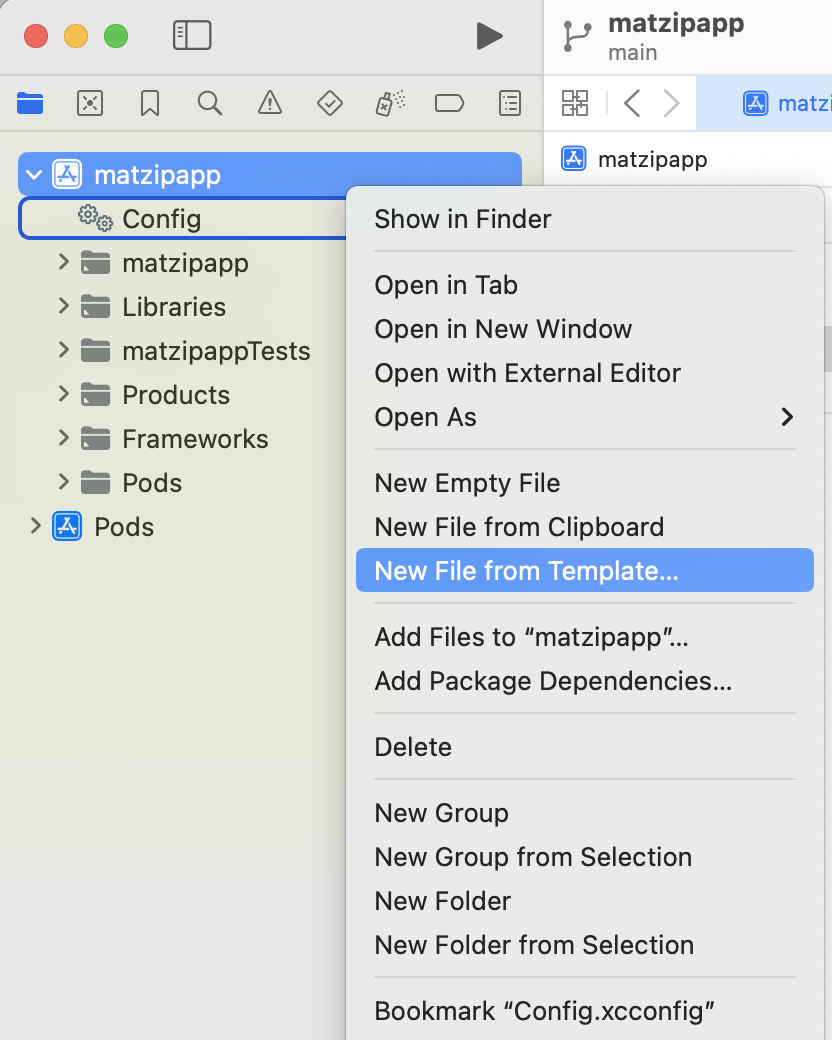Choose Add Package Dependencies…
This screenshot has width=832, height=1040.
click(585, 681)
